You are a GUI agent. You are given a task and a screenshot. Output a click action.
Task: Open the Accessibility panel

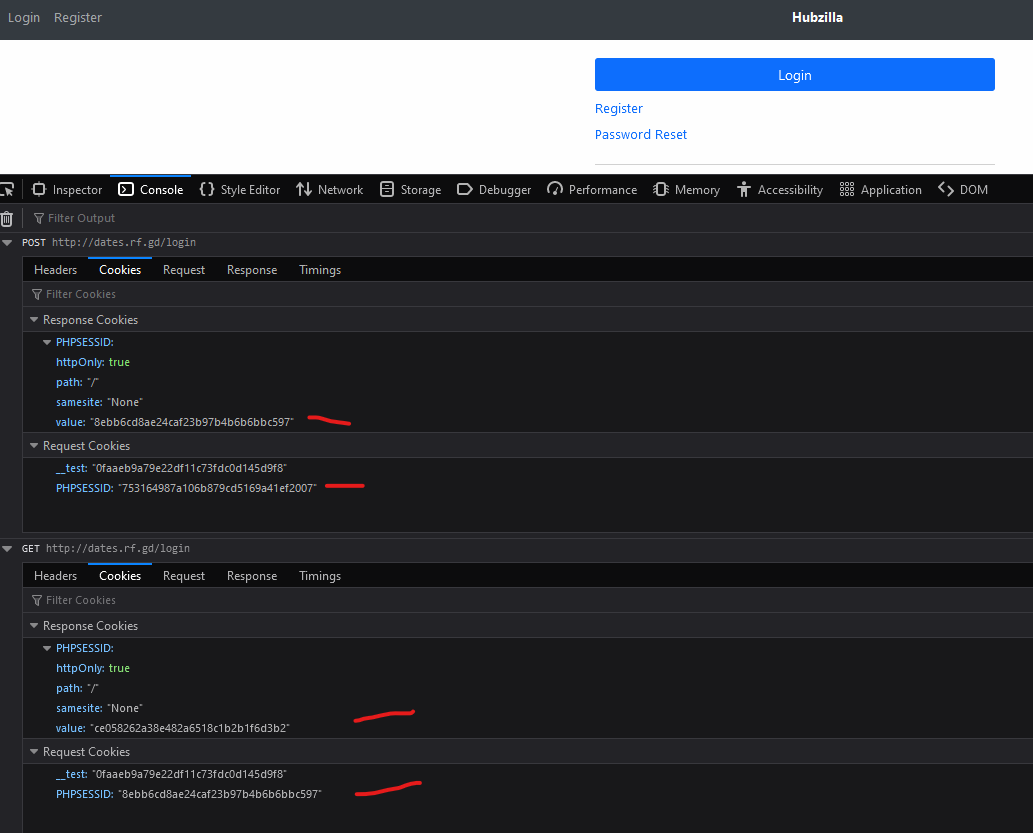click(779, 190)
